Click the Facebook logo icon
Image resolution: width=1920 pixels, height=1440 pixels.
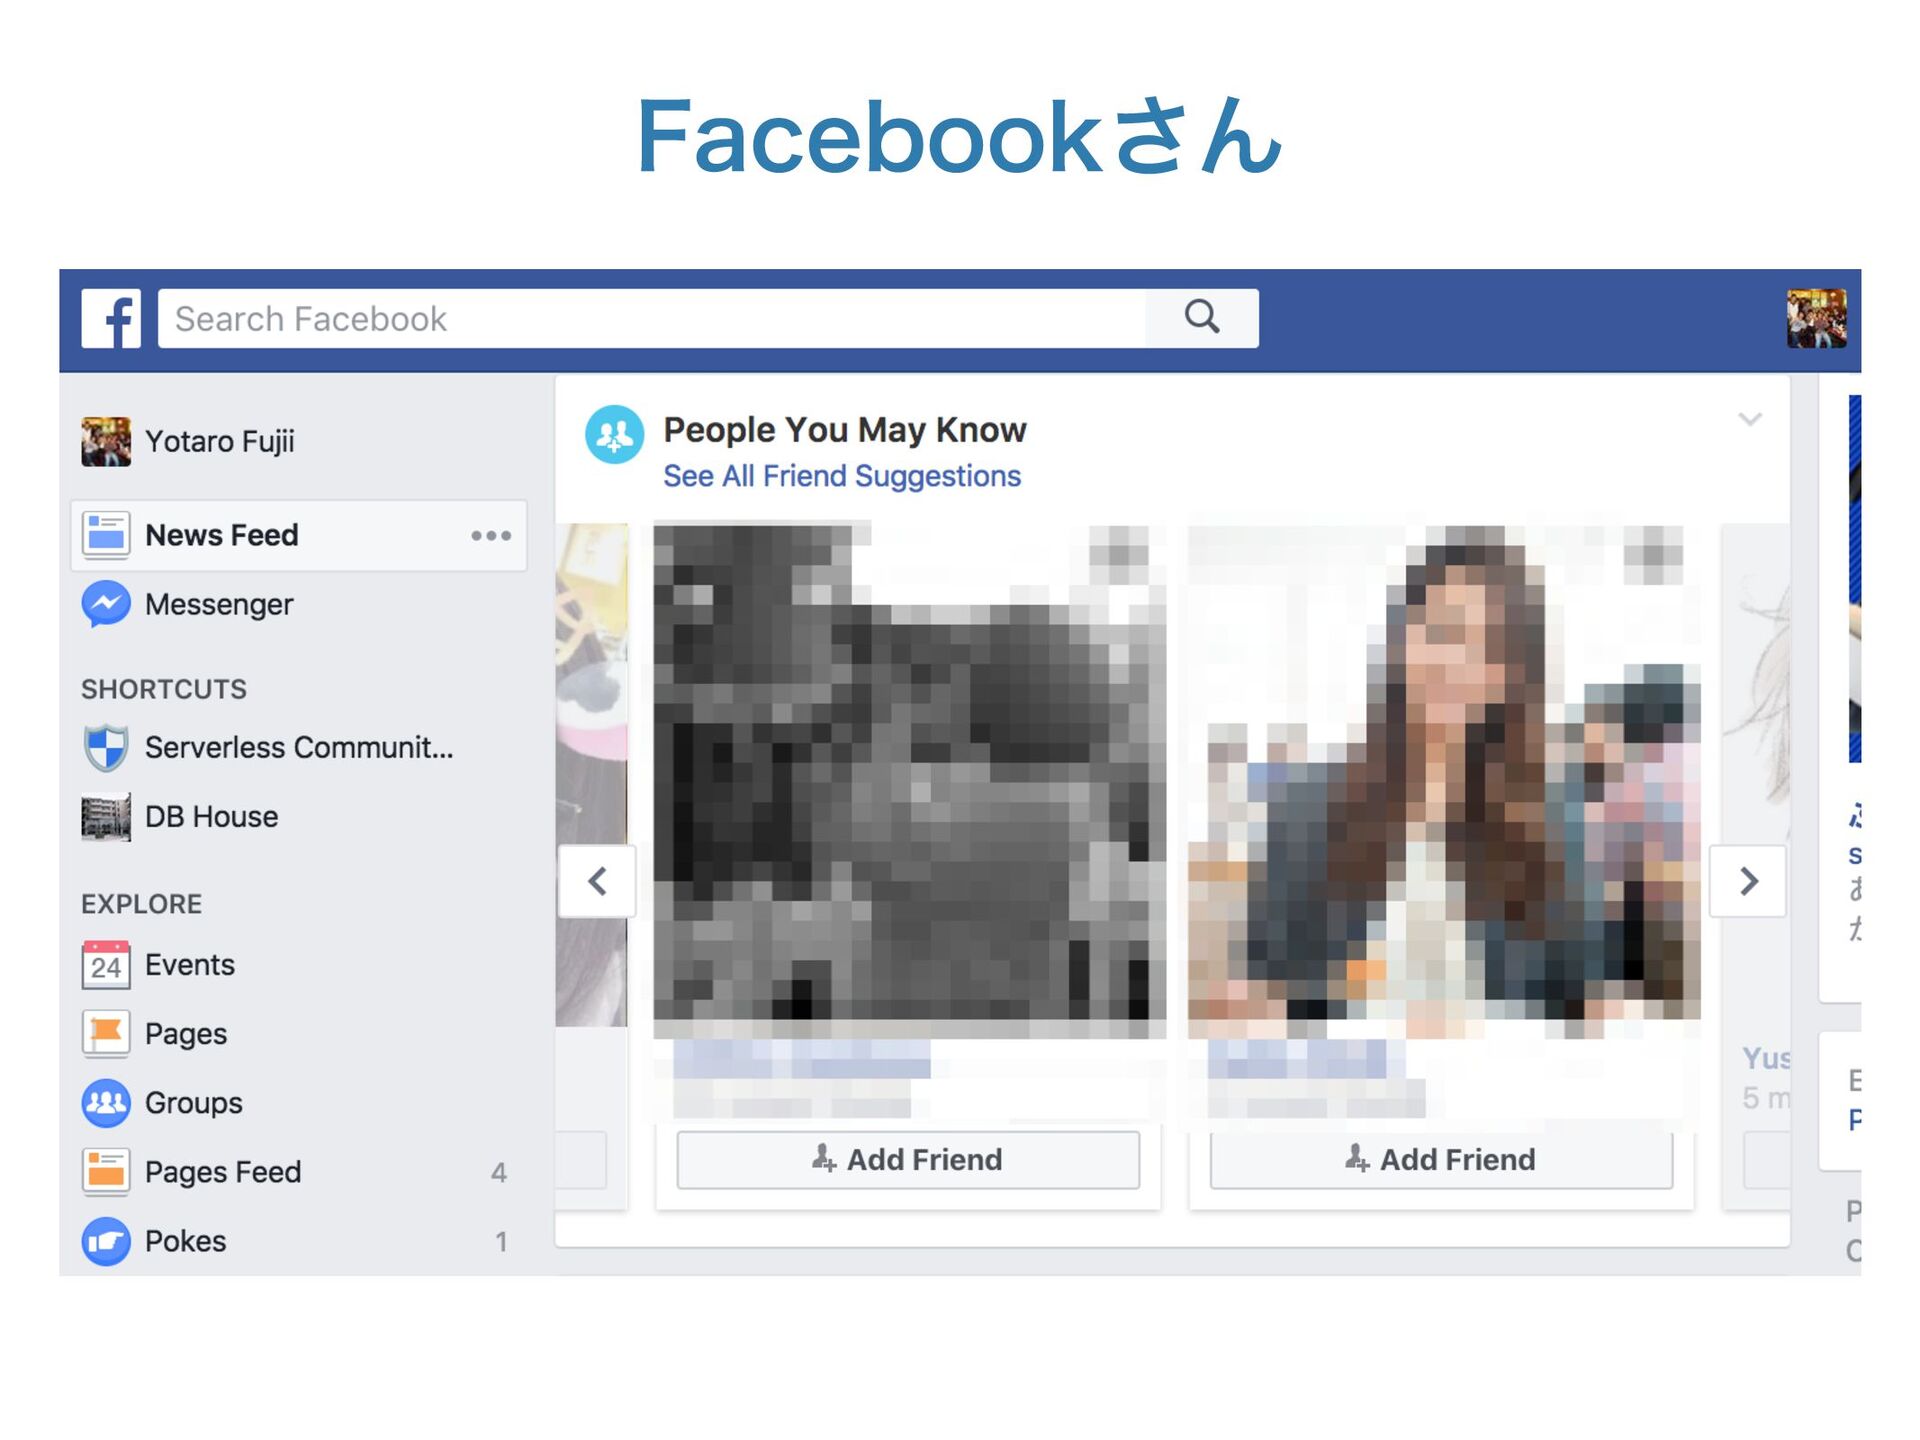(x=111, y=319)
